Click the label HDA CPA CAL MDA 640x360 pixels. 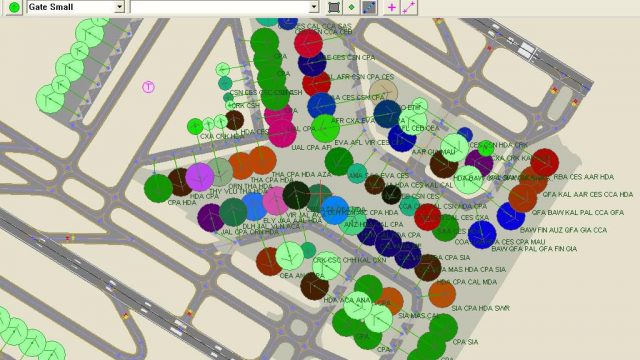(x=467, y=282)
